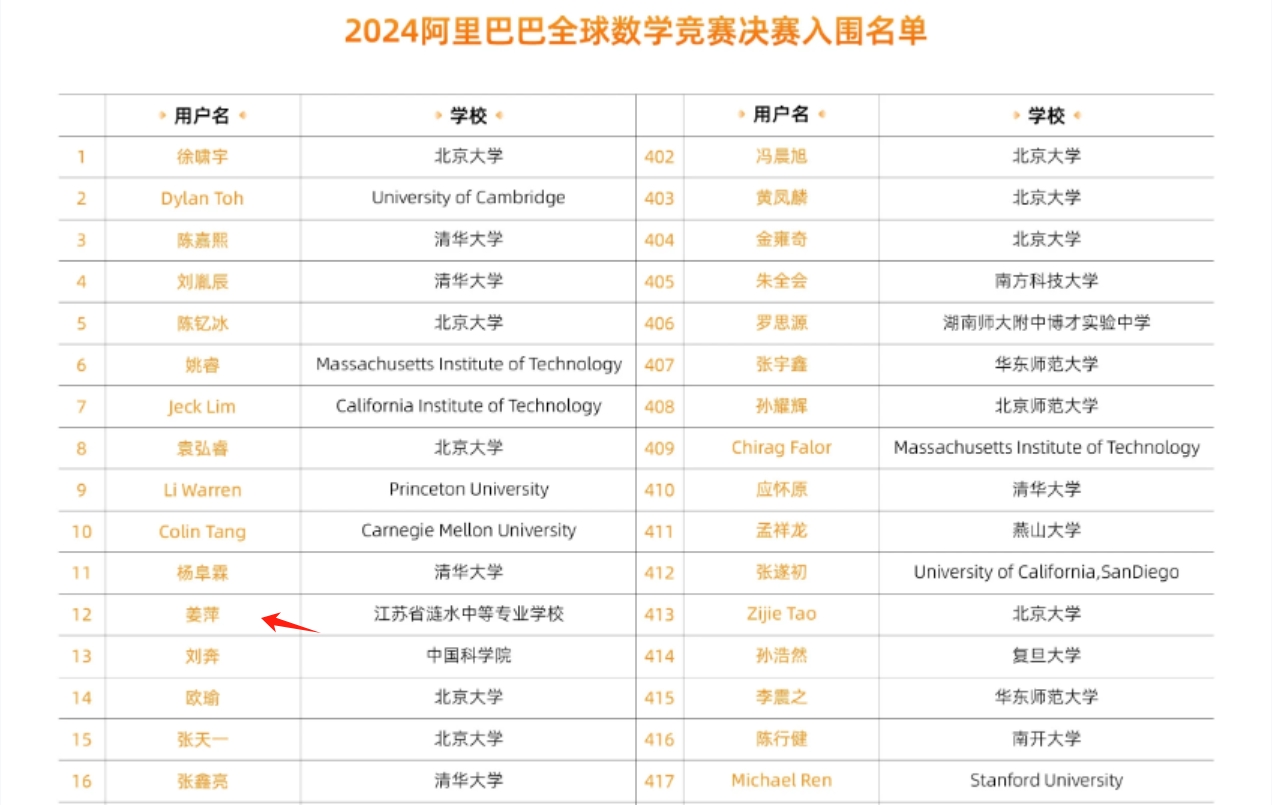The width and height of the screenshot is (1272, 805).
Task: Select the name 徐啸宇 in row 1
Action: (202, 156)
